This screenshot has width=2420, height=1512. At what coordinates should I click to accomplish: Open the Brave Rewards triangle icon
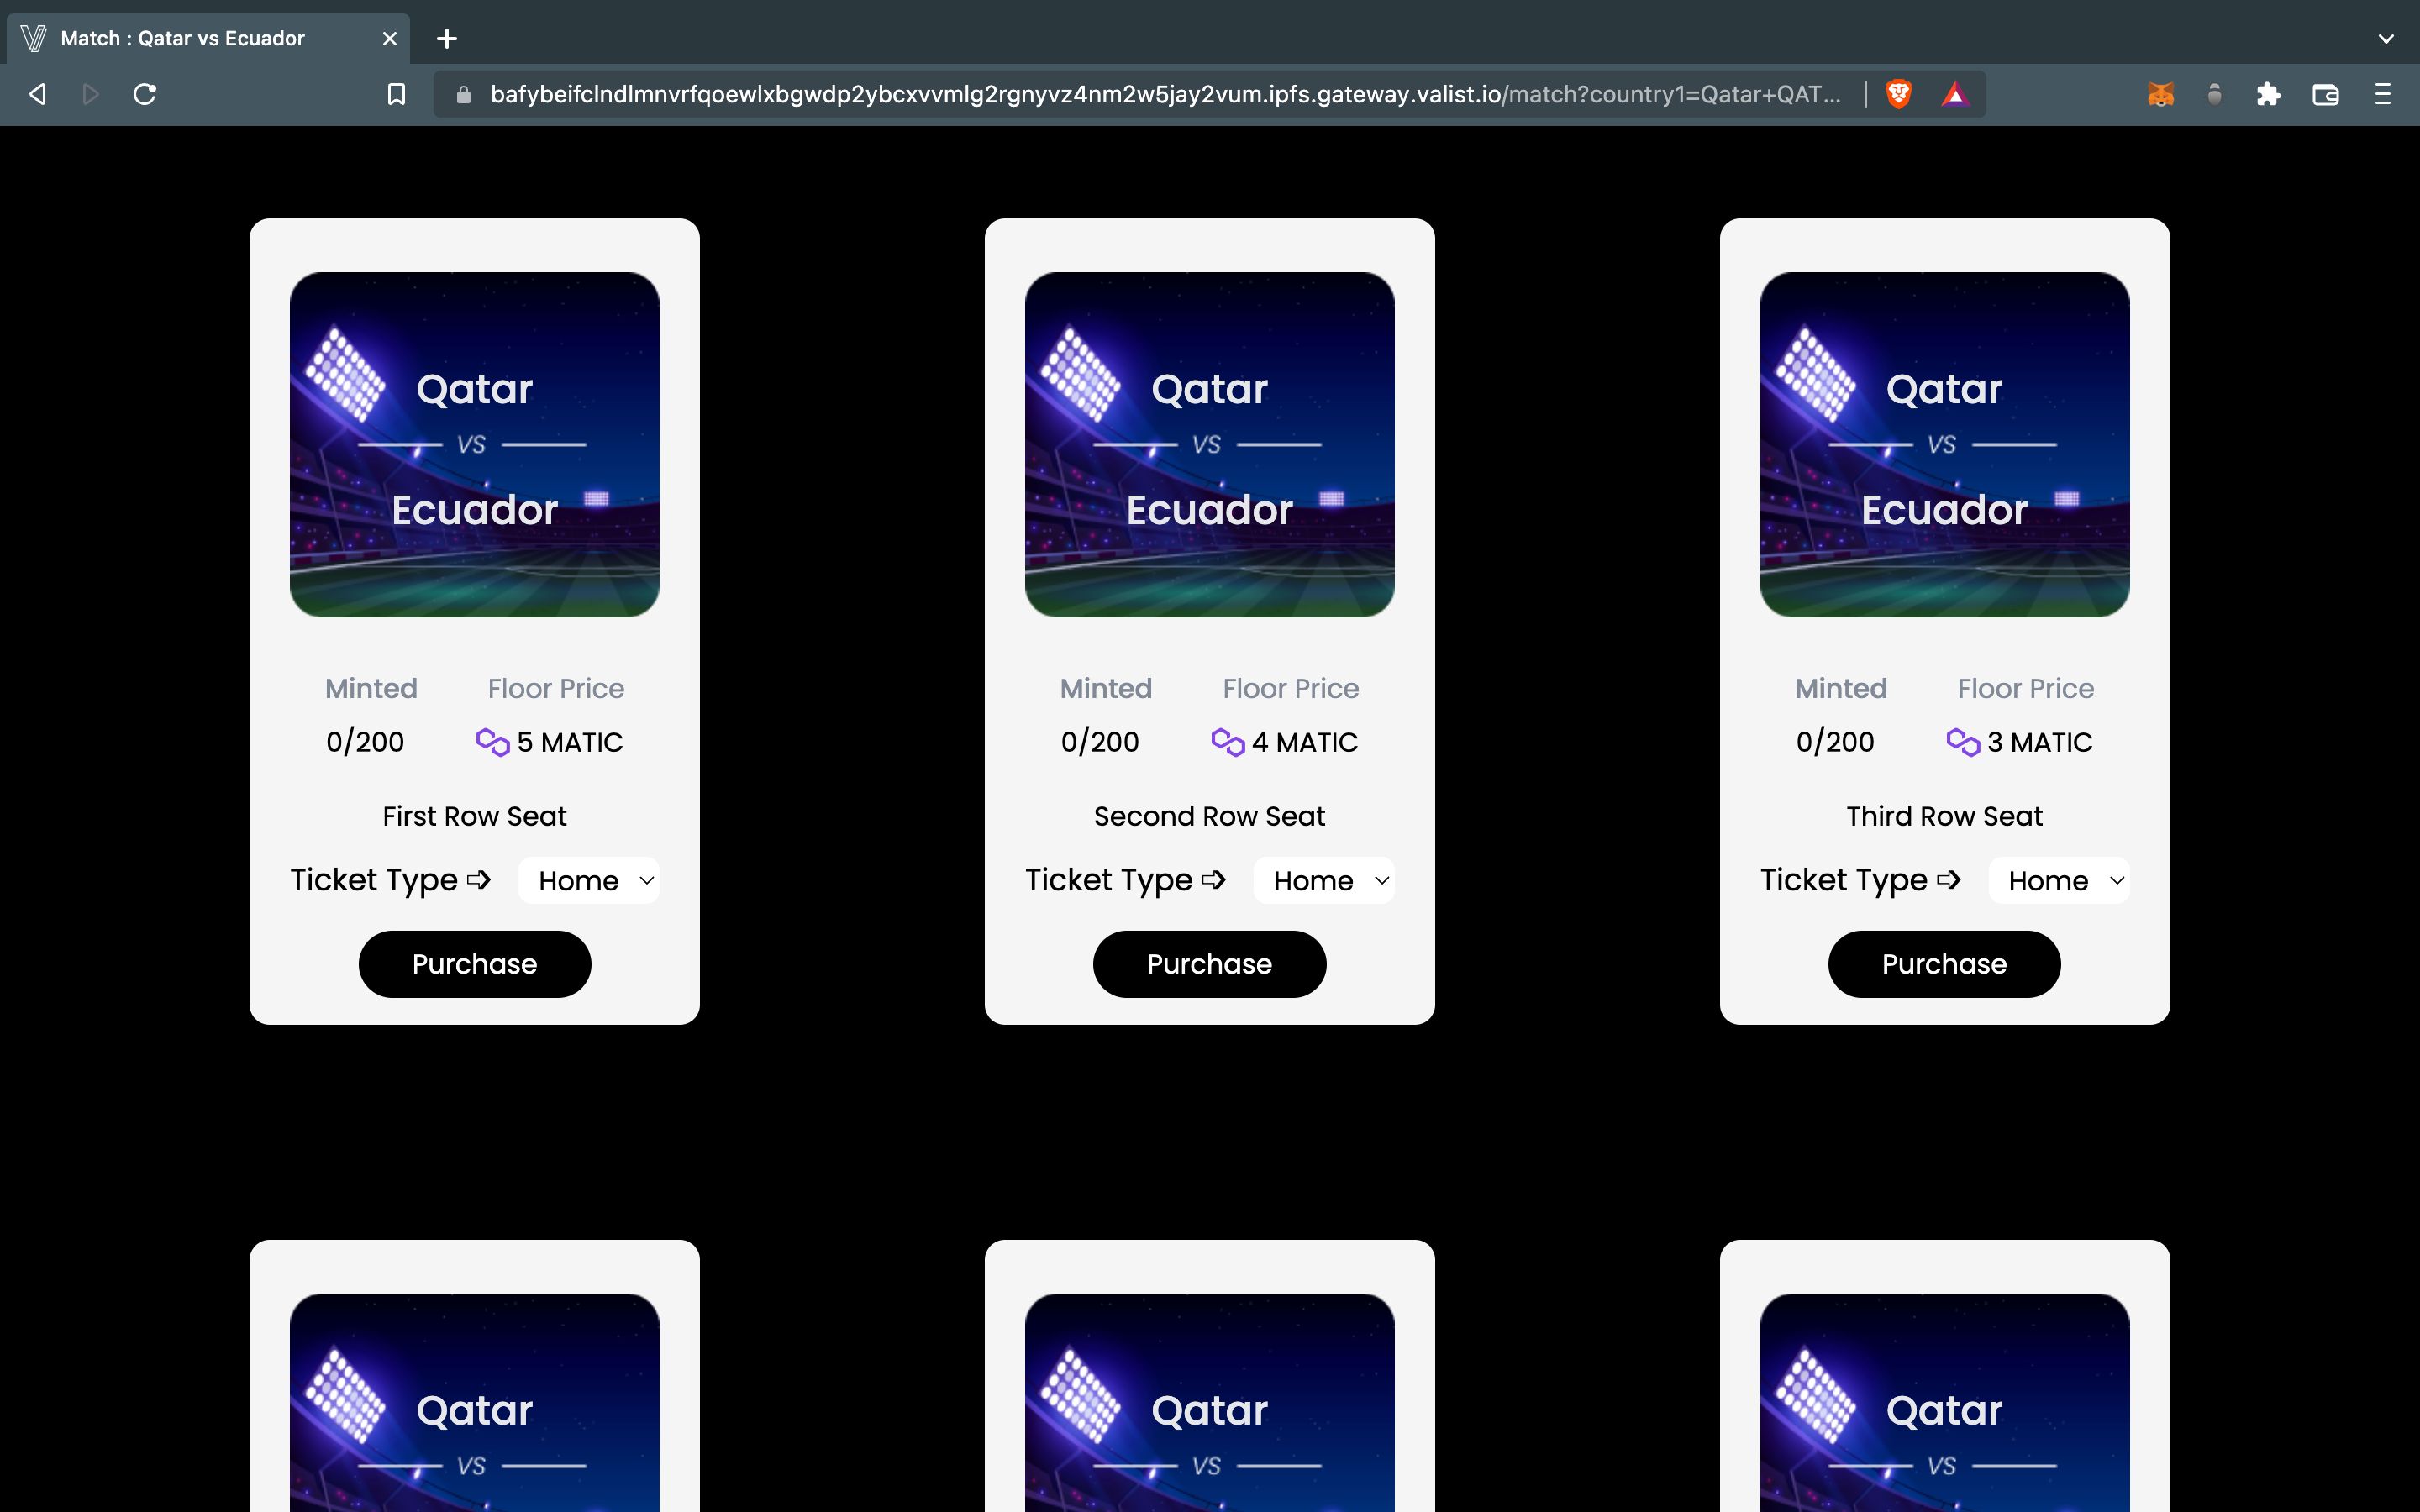[x=1955, y=94]
